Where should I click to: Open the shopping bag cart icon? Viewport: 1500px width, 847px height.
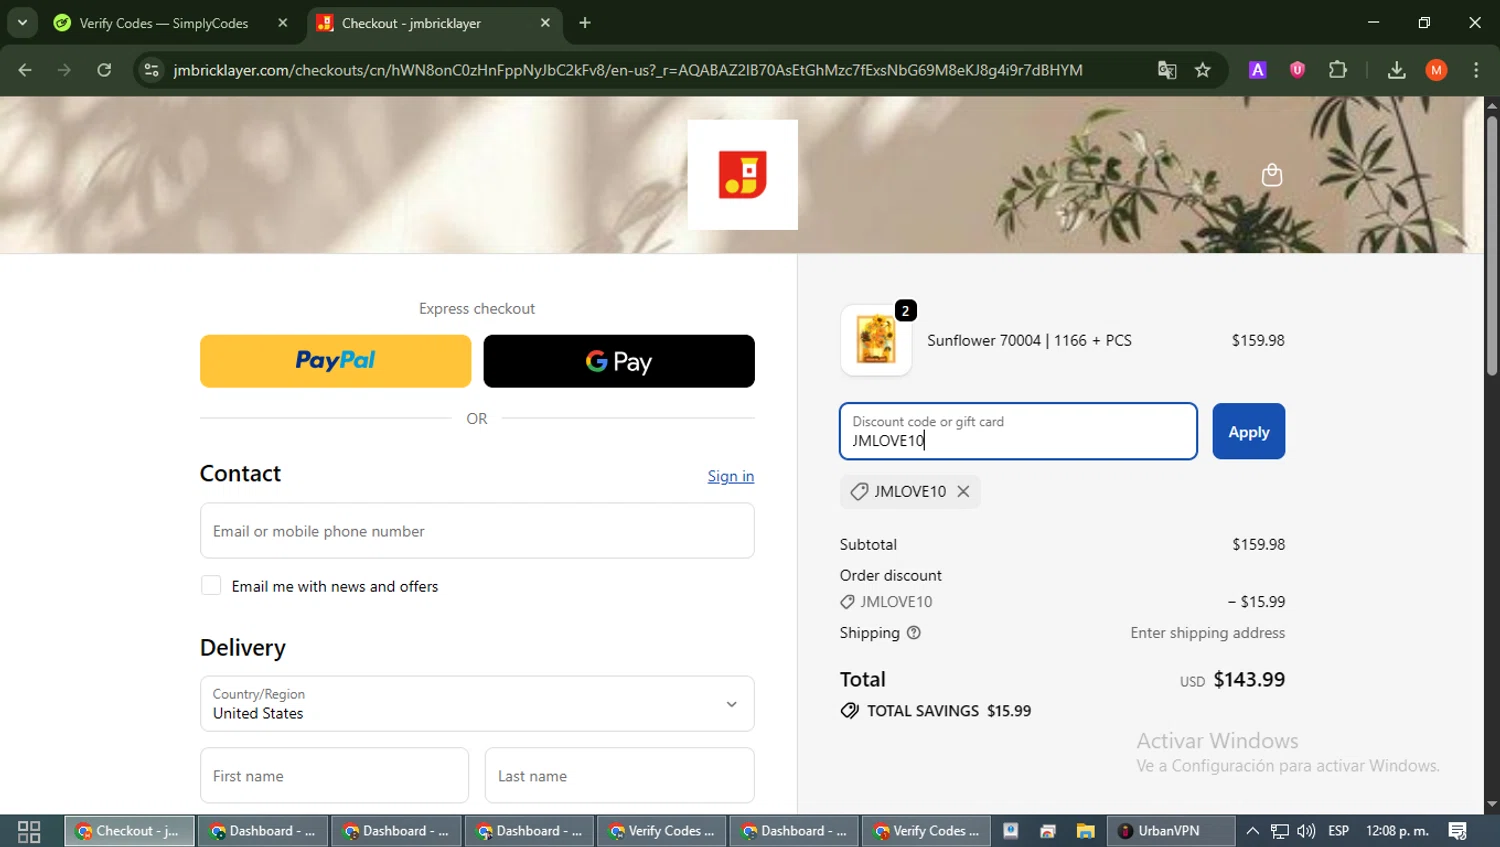pos(1272,175)
